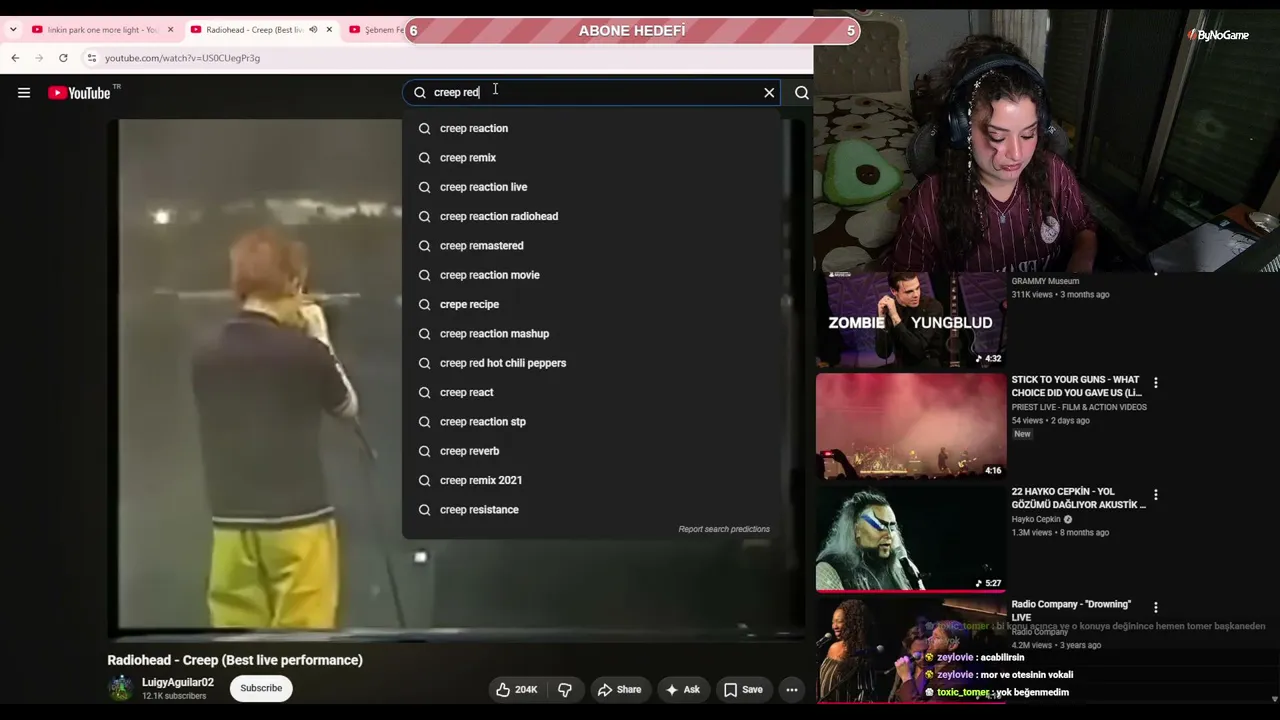This screenshot has height=720, width=1280.
Task: Submit search with the magnifier button
Action: click(802, 93)
